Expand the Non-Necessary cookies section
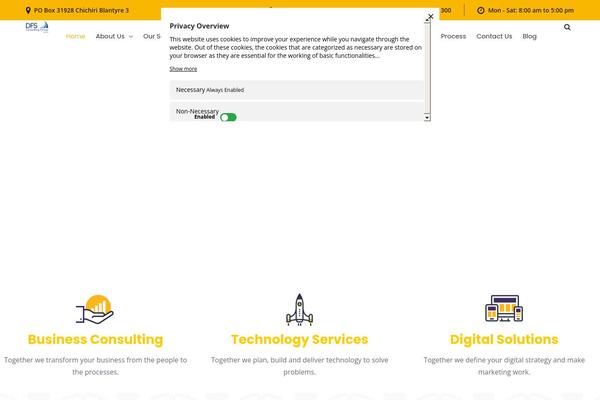This screenshot has width=600, height=400. [297, 111]
